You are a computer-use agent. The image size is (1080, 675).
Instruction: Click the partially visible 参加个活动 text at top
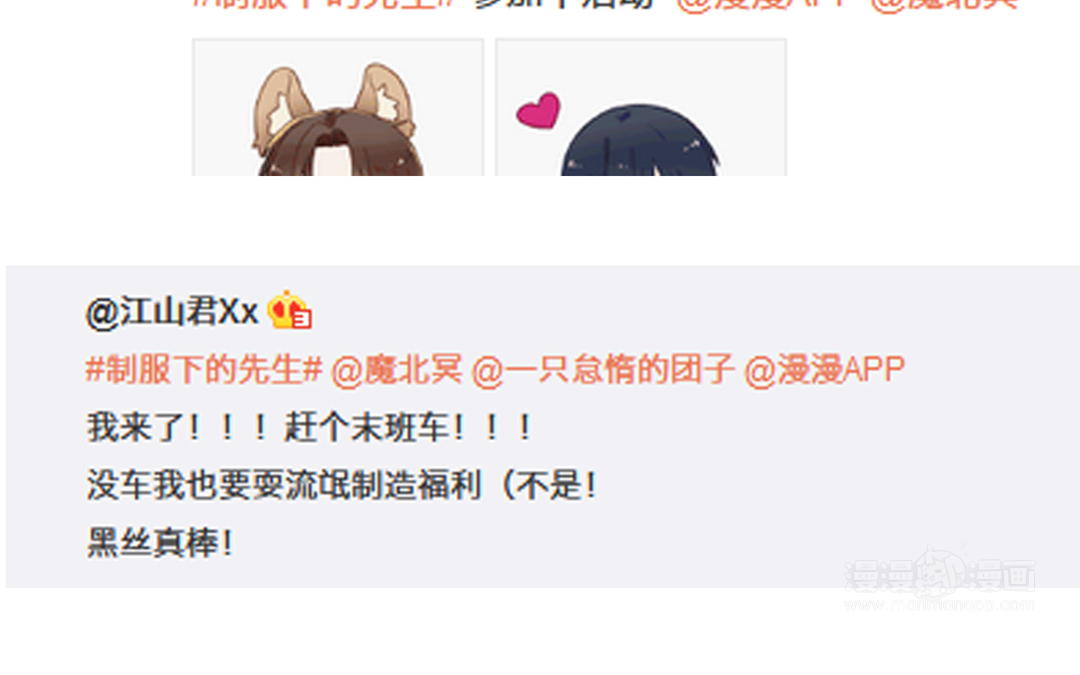tap(563, 4)
